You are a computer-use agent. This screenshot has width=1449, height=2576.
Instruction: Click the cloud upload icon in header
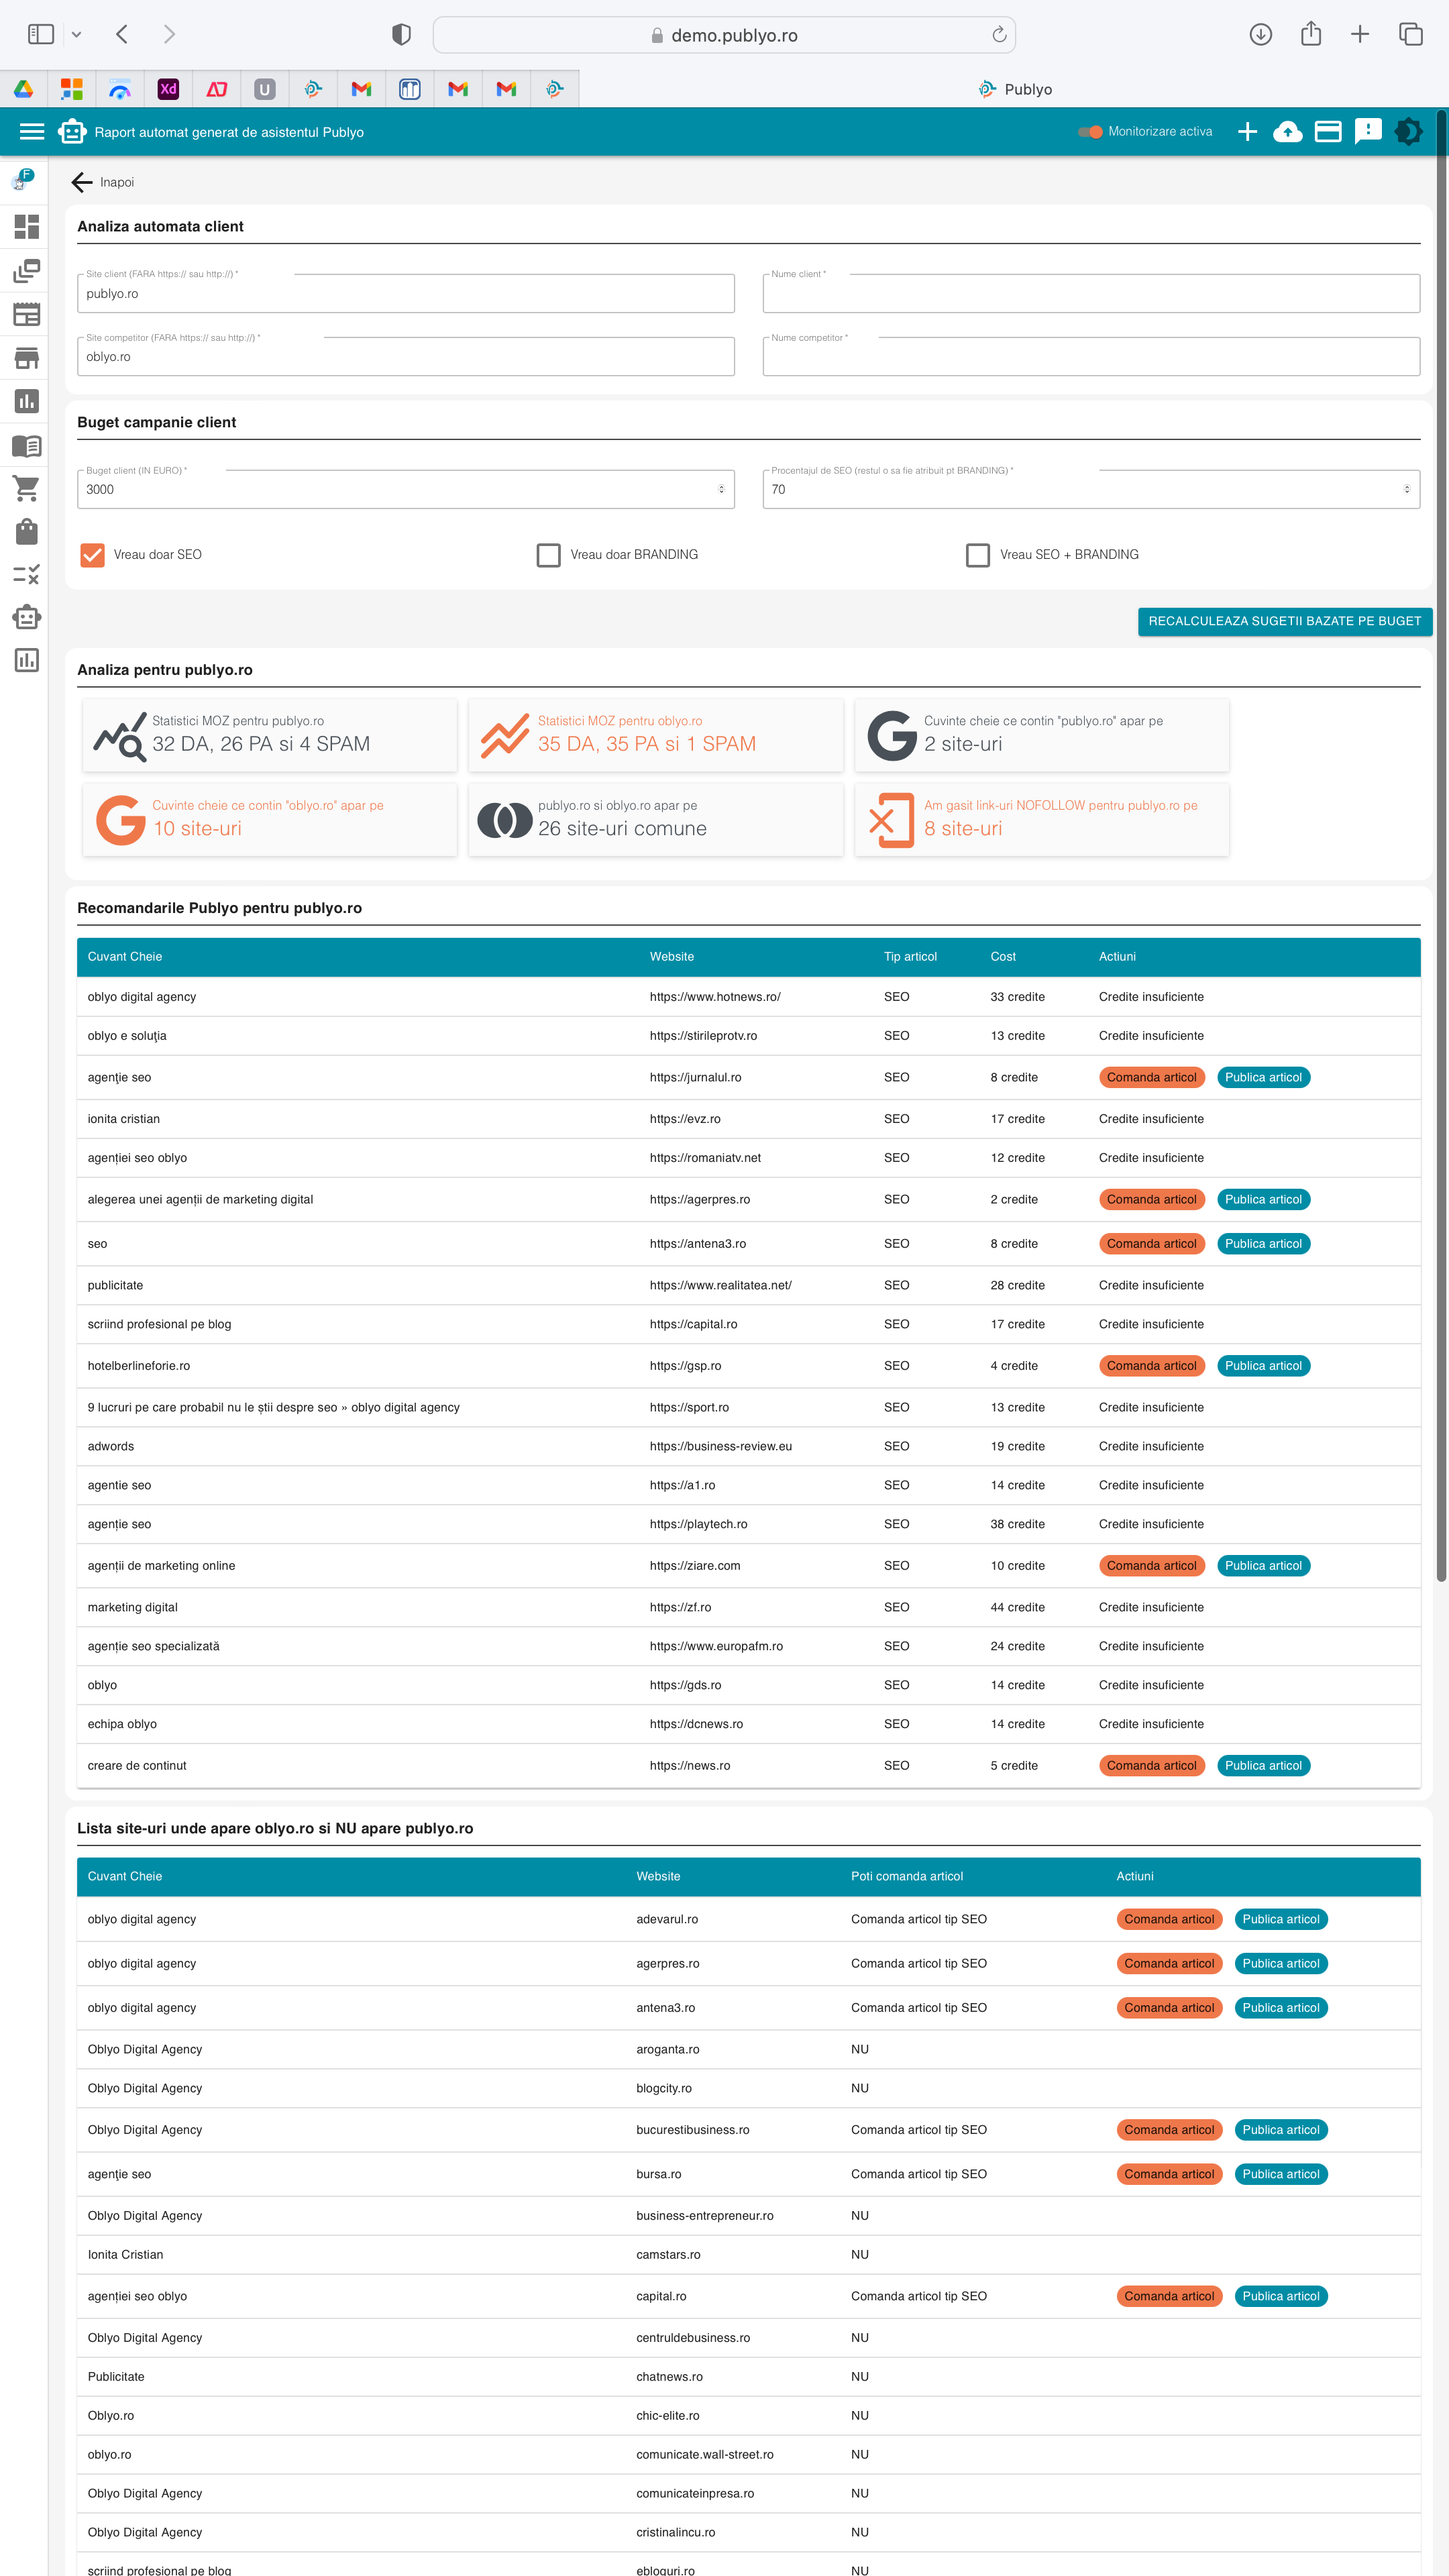pyautogui.click(x=1287, y=132)
